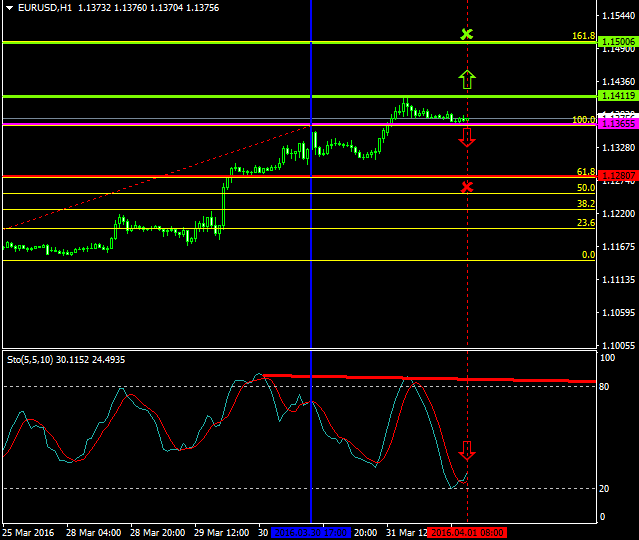The height and width of the screenshot is (540, 639).
Task: Click the magenta 1.13655 price label
Action: tap(617, 124)
